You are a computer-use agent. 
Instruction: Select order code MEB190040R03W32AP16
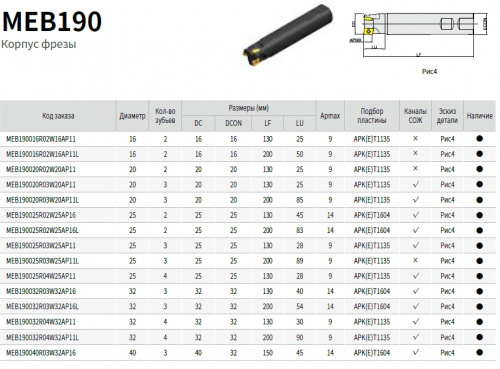tap(41, 353)
